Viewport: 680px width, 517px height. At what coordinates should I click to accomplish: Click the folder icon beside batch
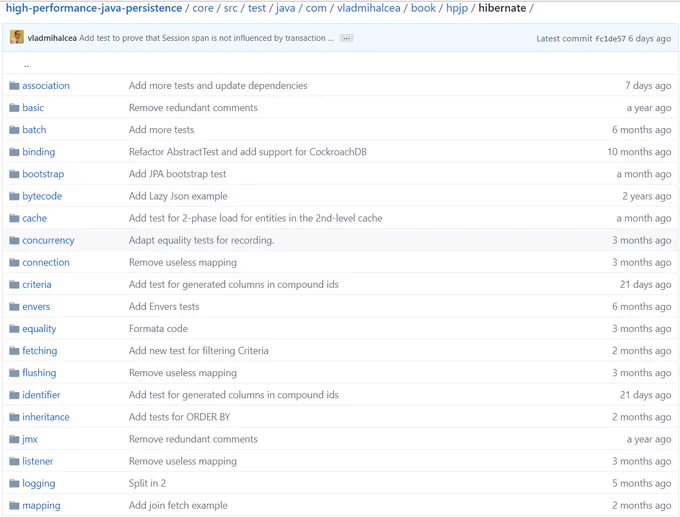[x=14, y=130]
